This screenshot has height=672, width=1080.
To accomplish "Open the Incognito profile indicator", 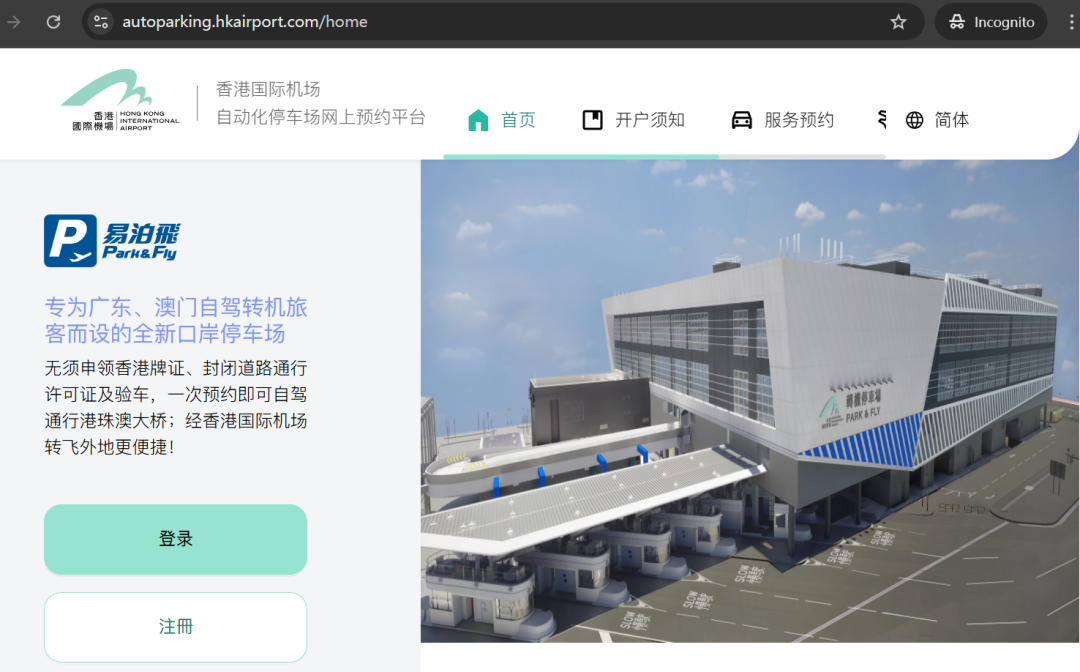I will click(990, 22).
